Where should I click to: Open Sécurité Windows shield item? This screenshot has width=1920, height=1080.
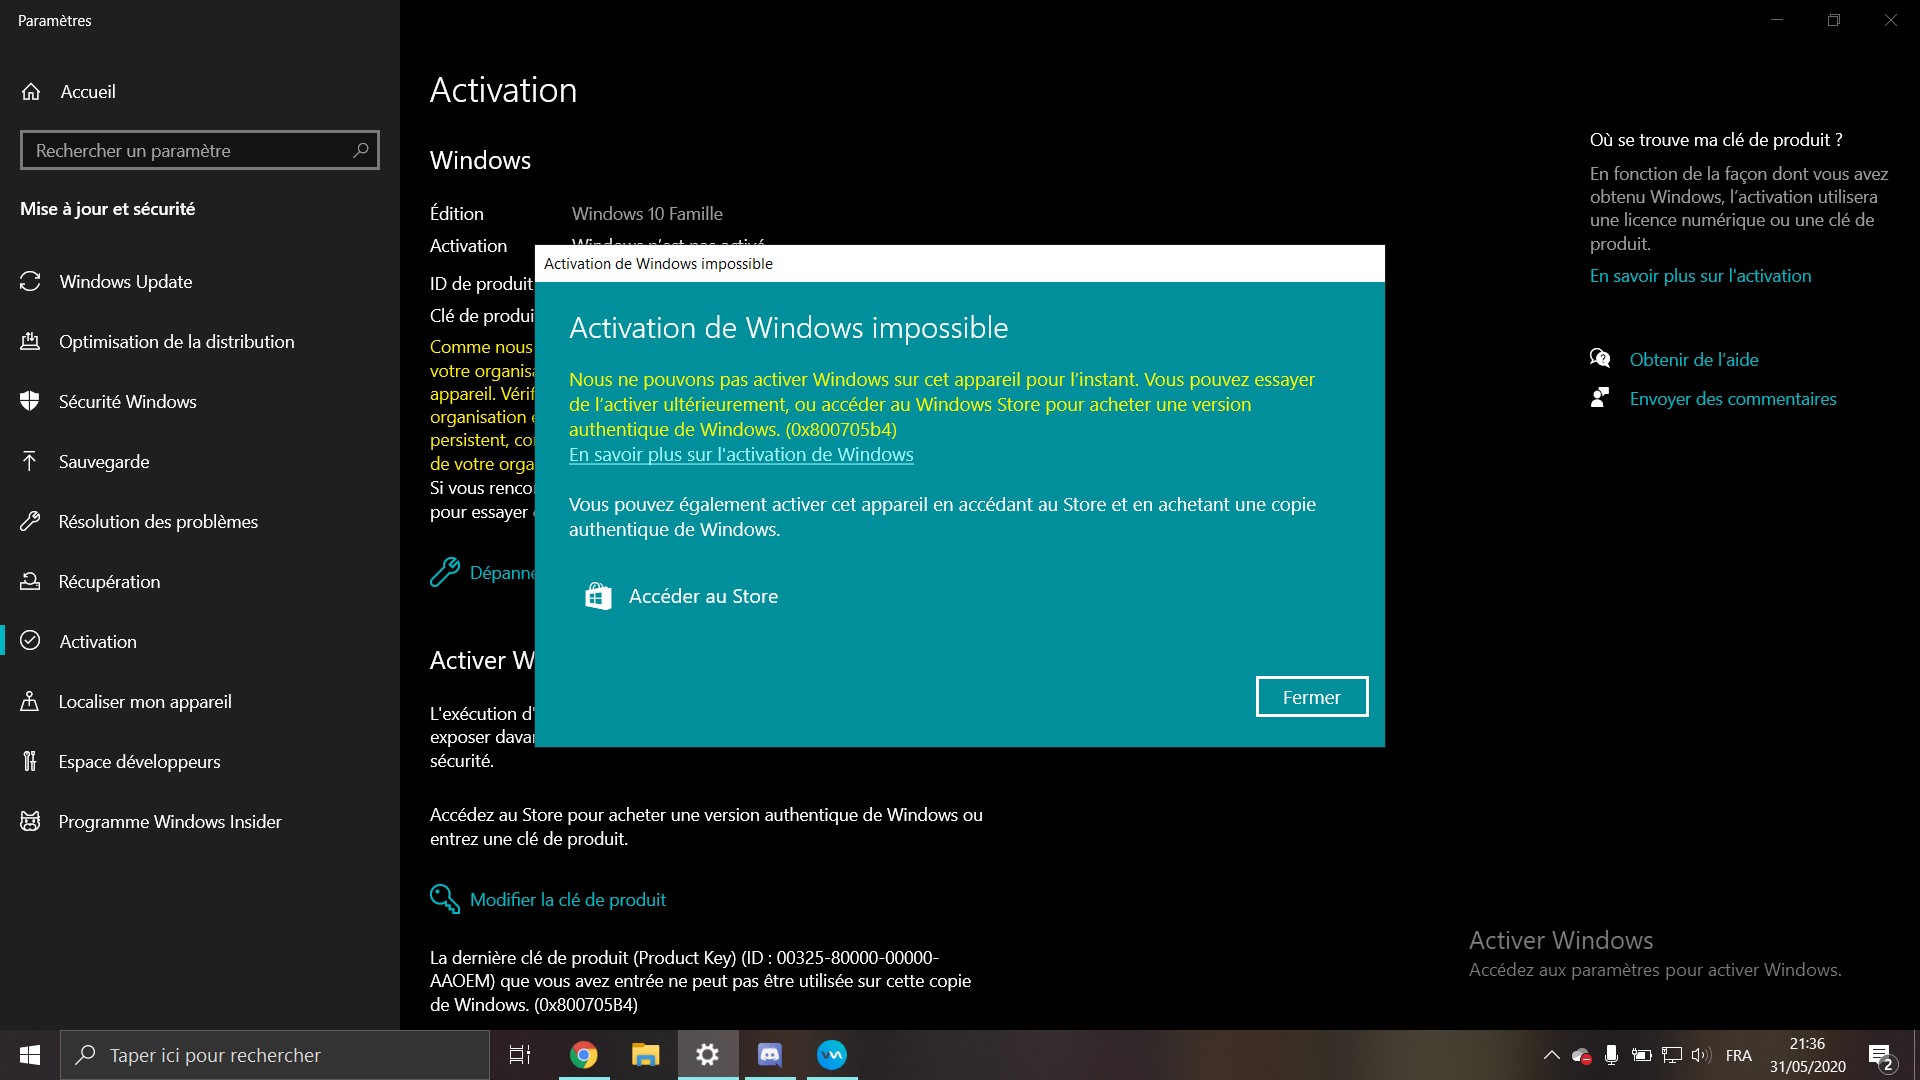[x=127, y=402]
